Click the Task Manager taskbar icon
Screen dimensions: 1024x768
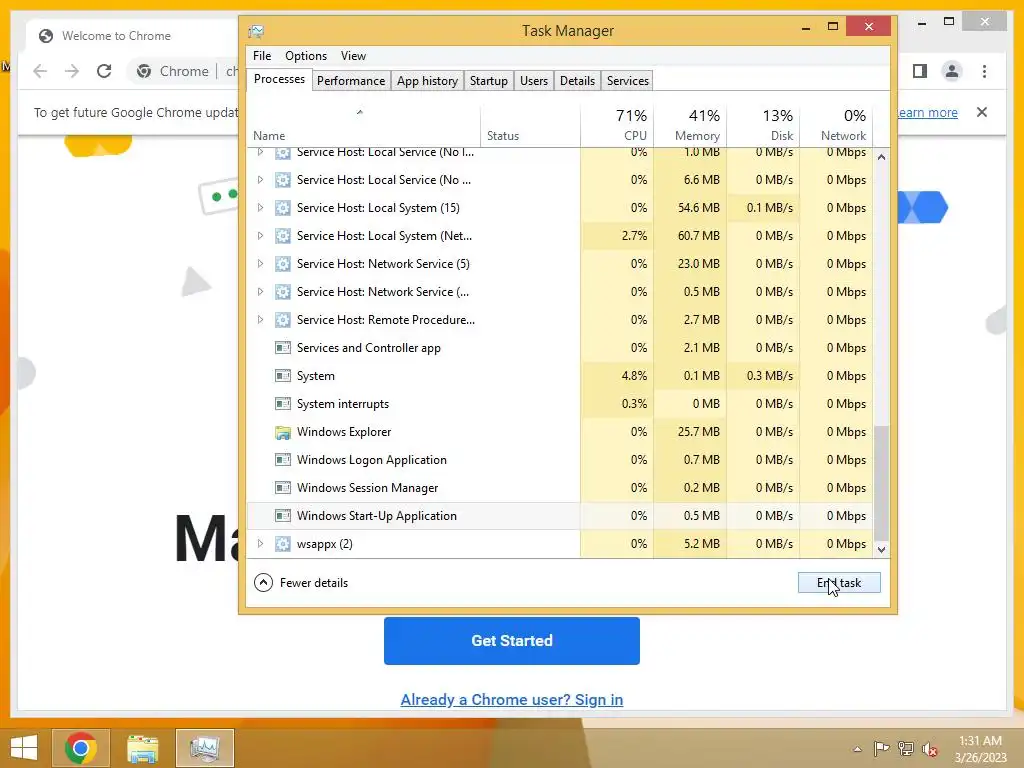(204, 748)
